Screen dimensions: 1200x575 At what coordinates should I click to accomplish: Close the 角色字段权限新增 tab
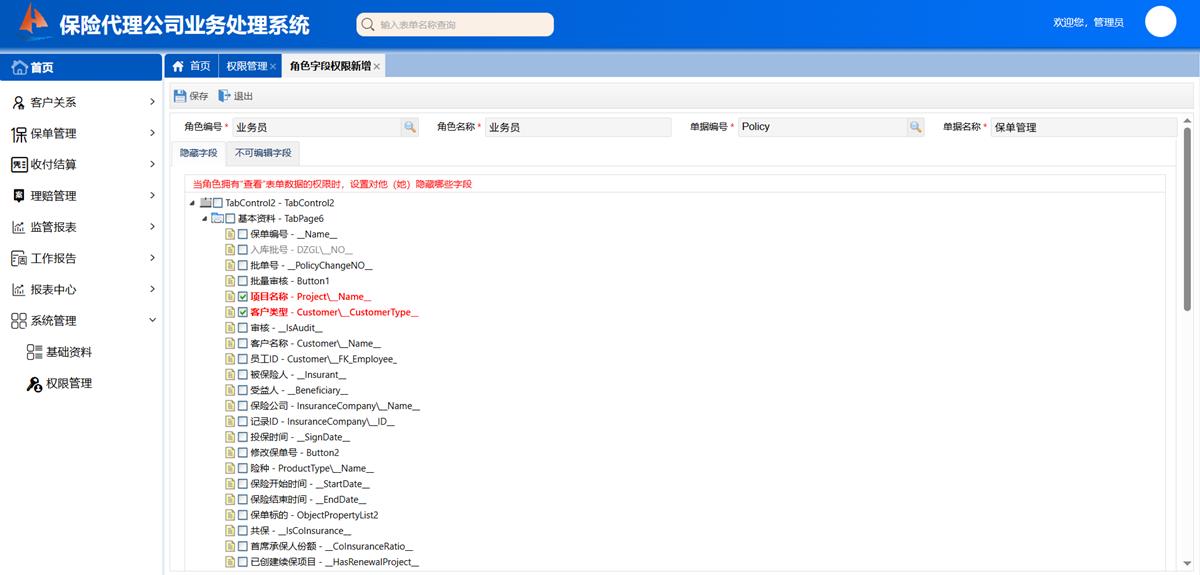click(376, 67)
